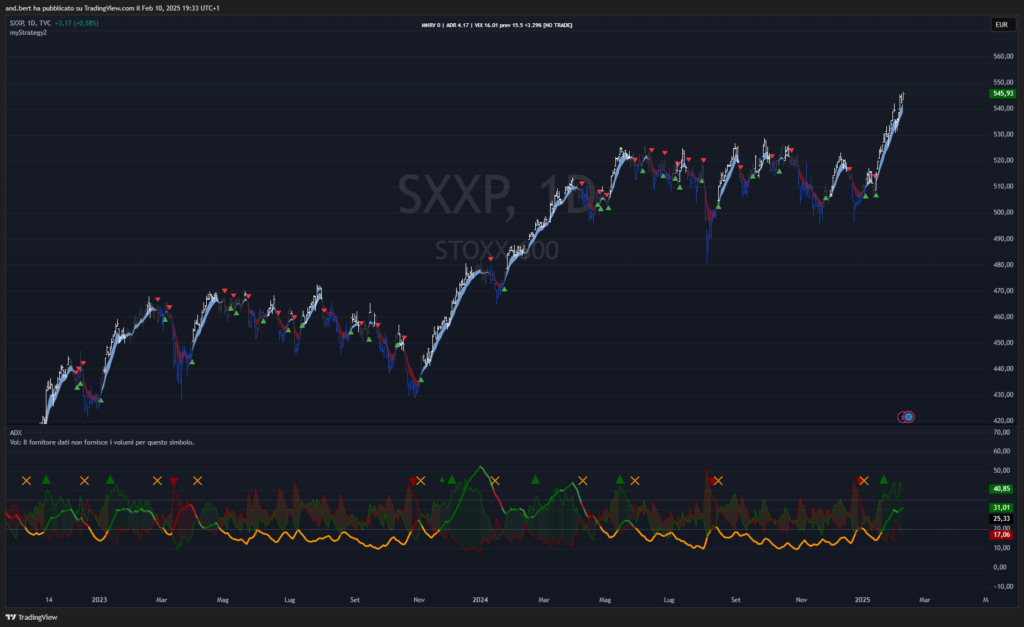Open the EUR currency selector
The width and height of the screenshot is (1024, 627).
(x=1001, y=24)
